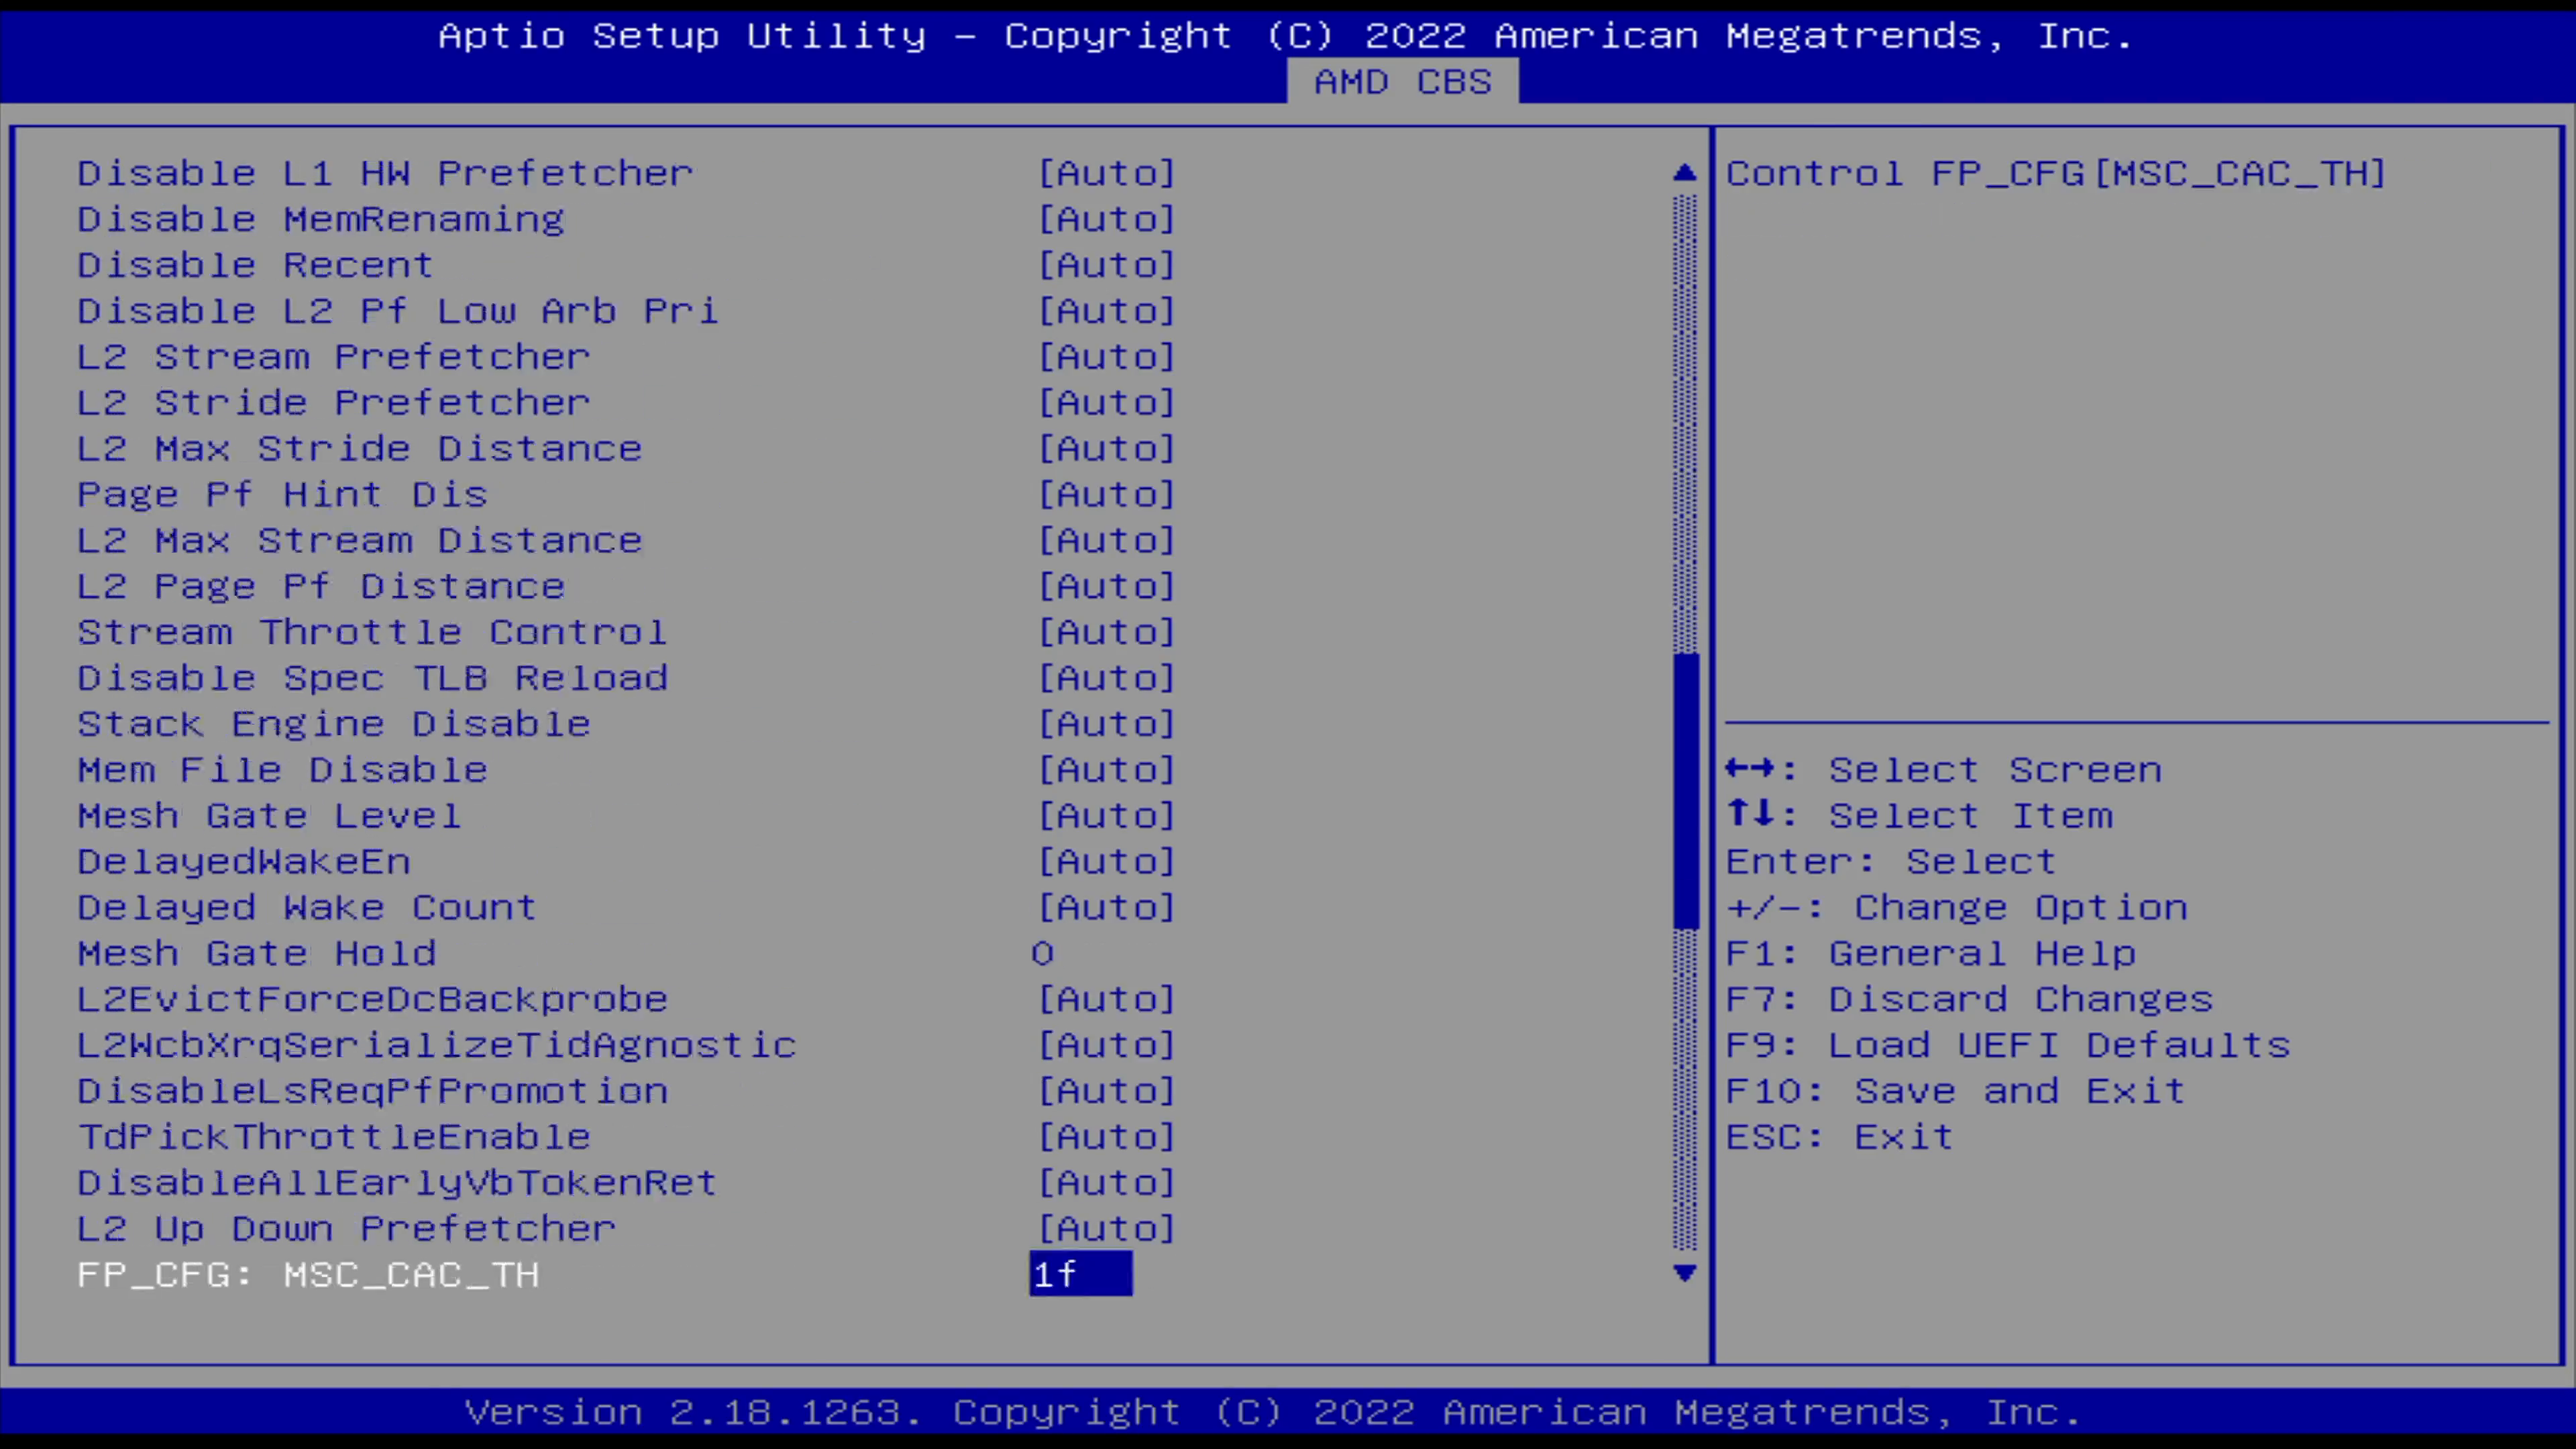Open the Disable MemRenaming [Auto] option
Viewport: 2576px width, 1449px height.
pos(1107,219)
